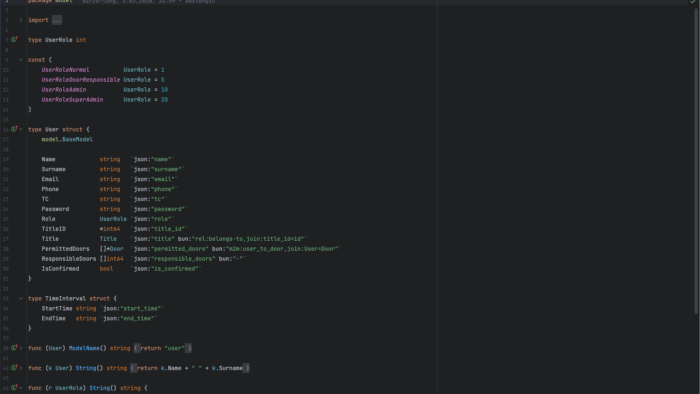Click the value 20 of UserRoleSuperAdmin
The width and height of the screenshot is (700, 394).
click(x=164, y=100)
